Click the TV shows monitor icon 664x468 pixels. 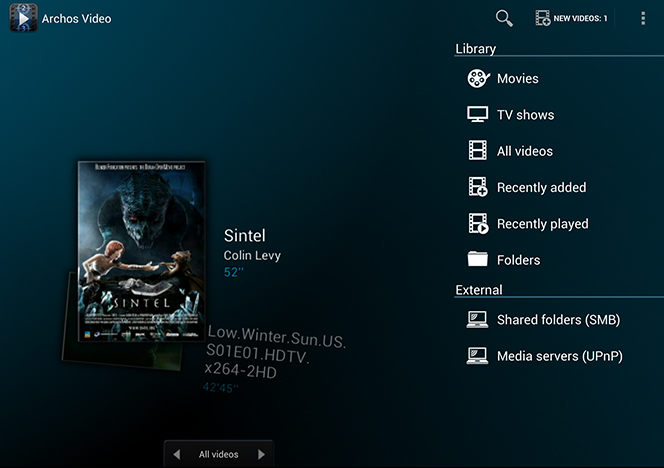477,114
